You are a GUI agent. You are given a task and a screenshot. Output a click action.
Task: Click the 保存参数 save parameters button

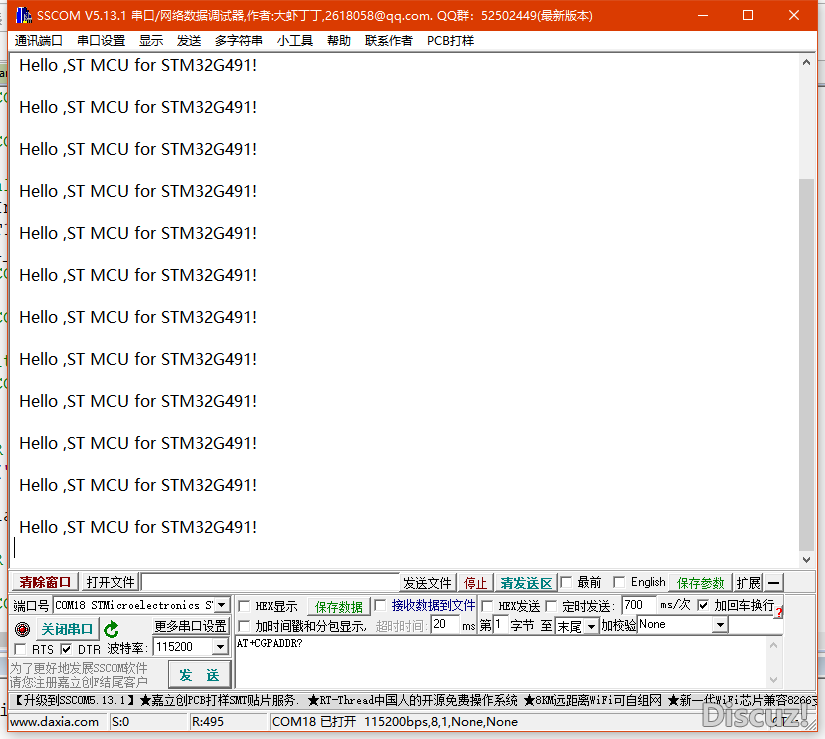pos(700,583)
